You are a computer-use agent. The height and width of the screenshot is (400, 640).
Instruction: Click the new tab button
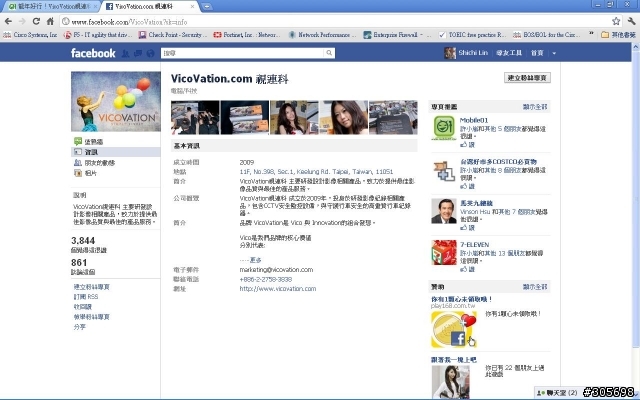(x=207, y=6)
